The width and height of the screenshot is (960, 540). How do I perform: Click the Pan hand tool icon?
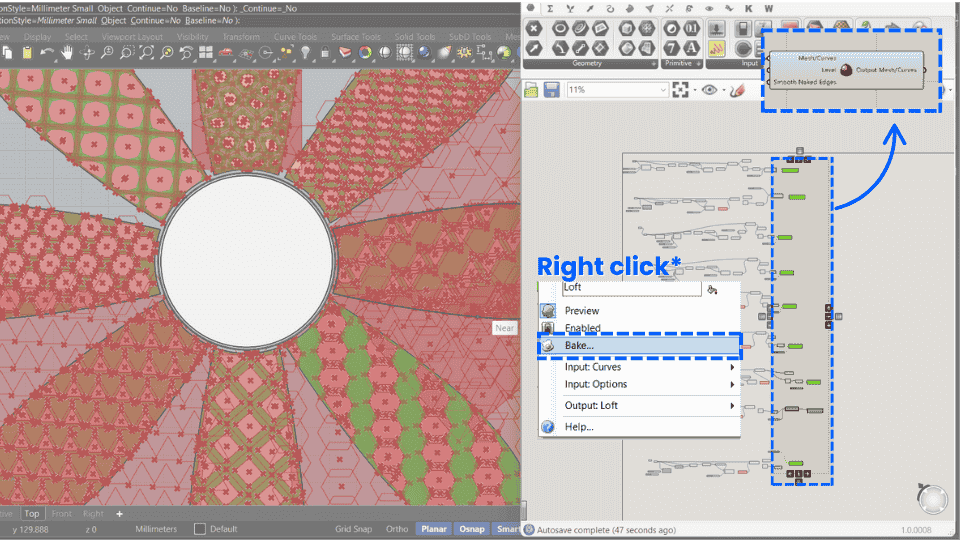tap(69, 52)
